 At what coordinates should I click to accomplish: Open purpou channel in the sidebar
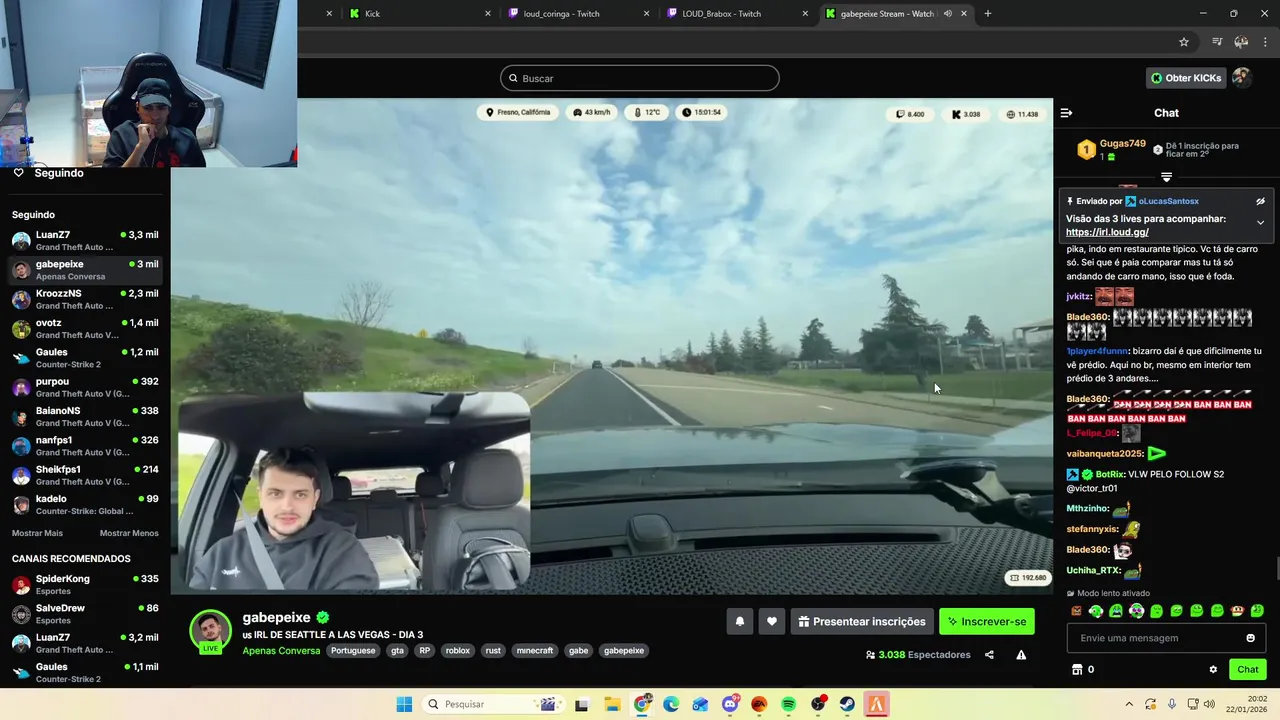pyautogui.click(x=85, y=387)
